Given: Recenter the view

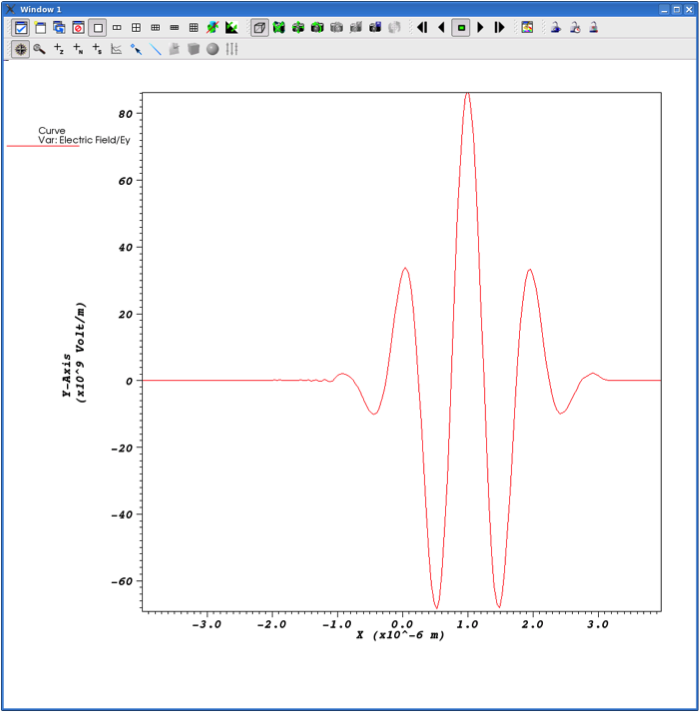Looking at the screenshot, I should click(x=298, y=28).
